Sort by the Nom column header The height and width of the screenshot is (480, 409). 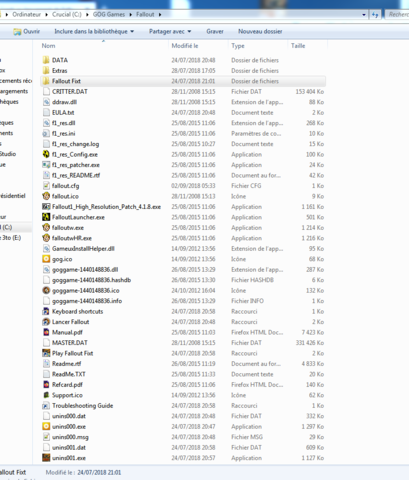pyautogui.click(x=49, y=46)
